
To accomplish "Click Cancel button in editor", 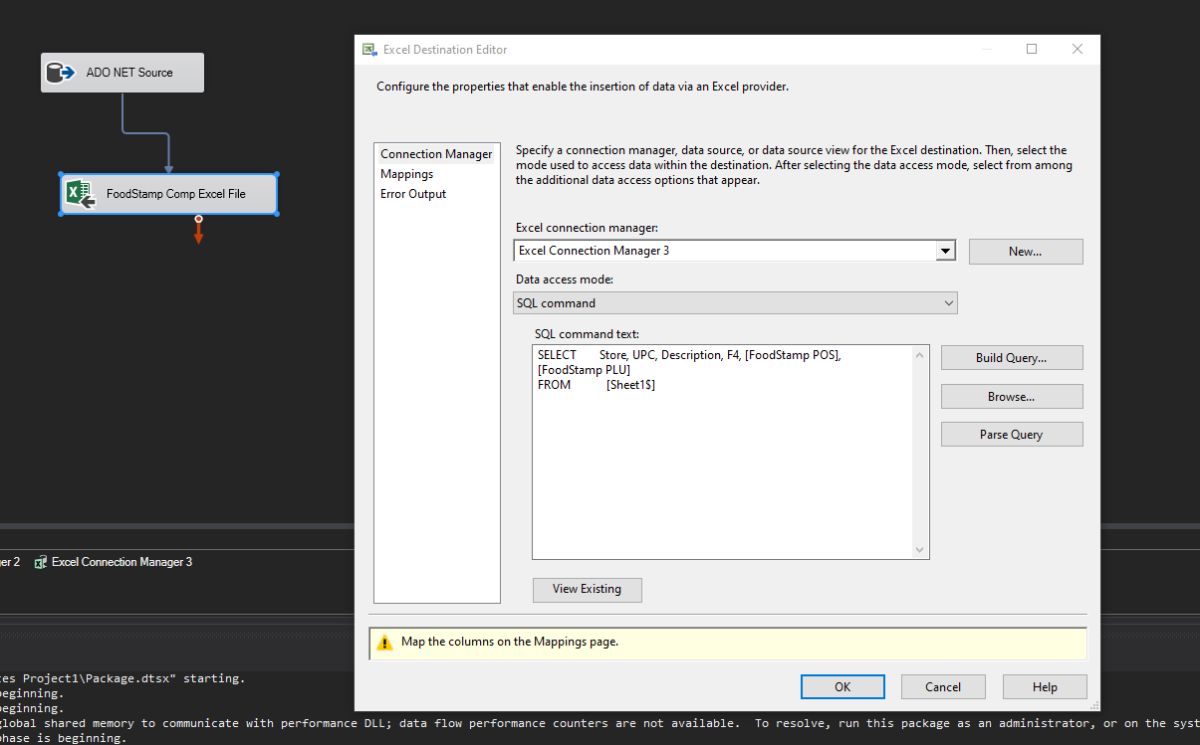I will [943, 687].
